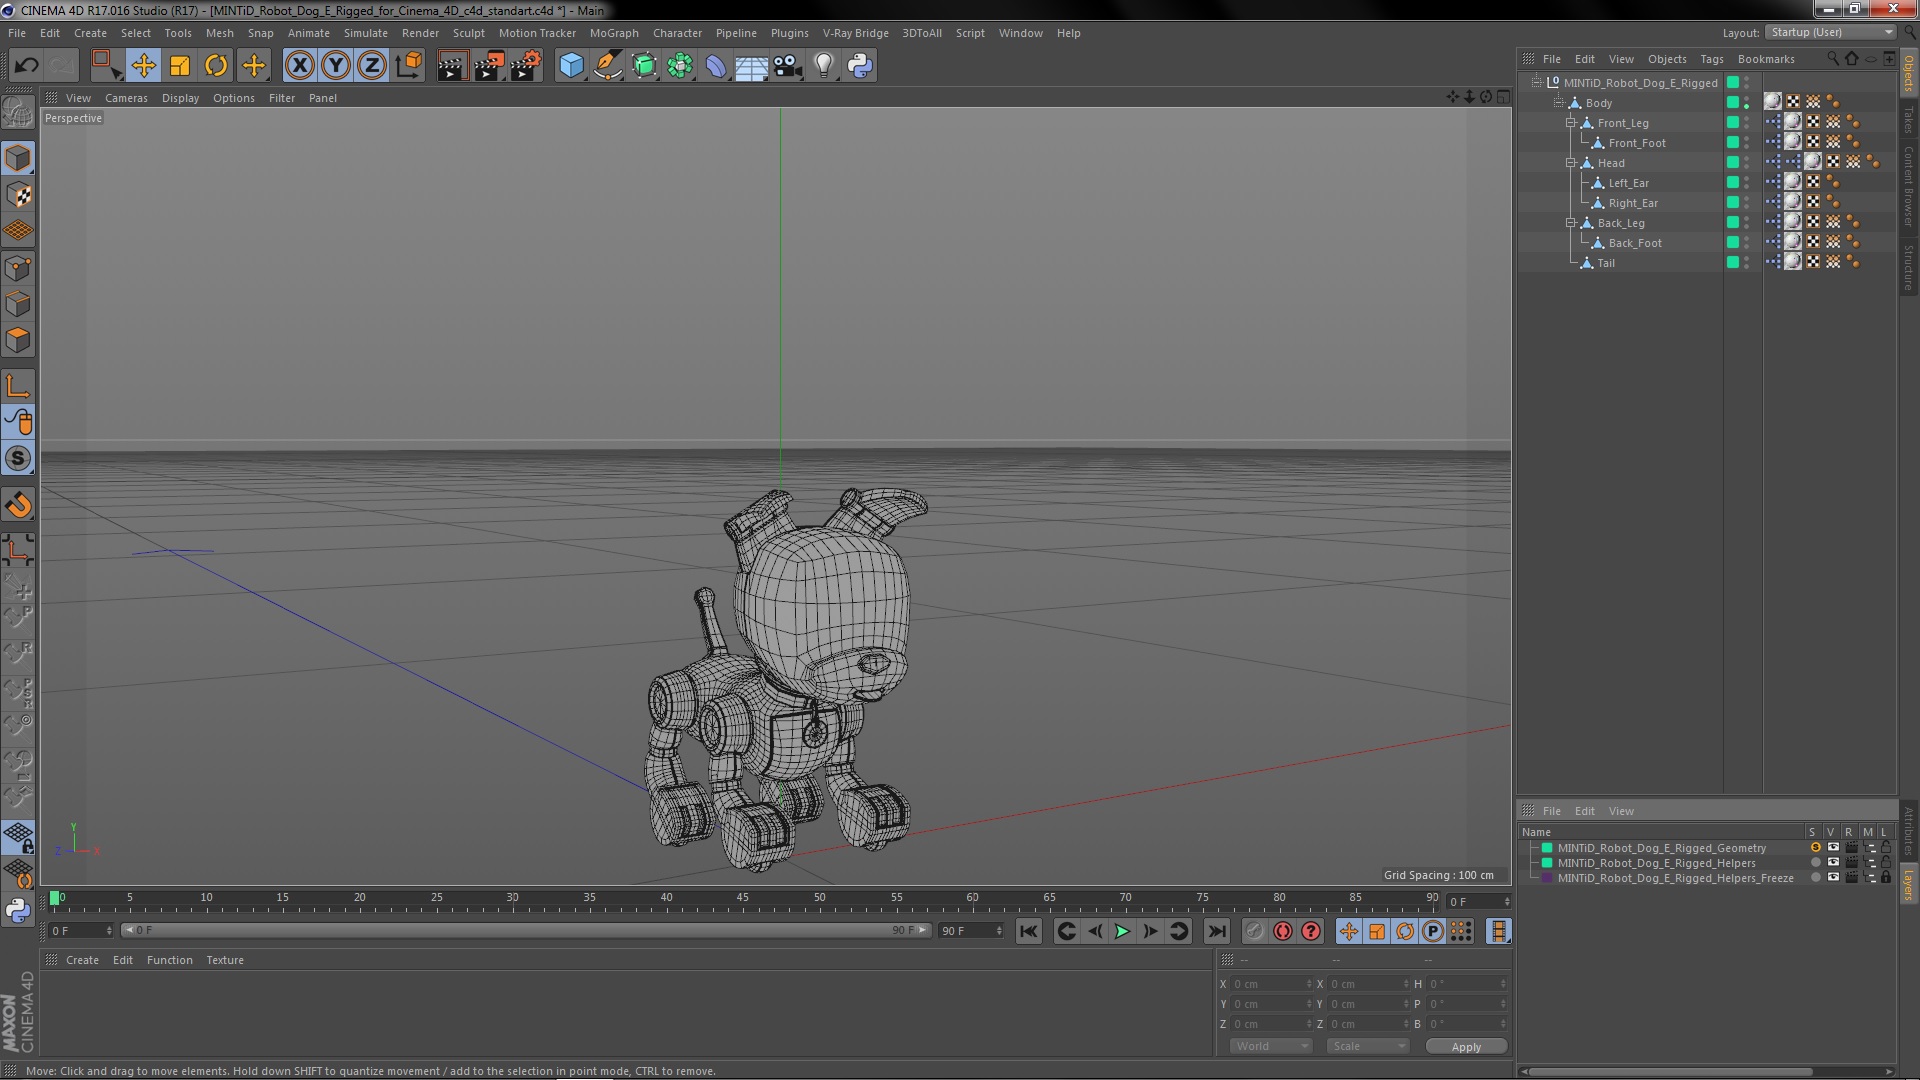This screenshot has width=1920, height=1080.
Task: Open the MoGraph menu
Action: pyautogui.click(x=614, y=33)
